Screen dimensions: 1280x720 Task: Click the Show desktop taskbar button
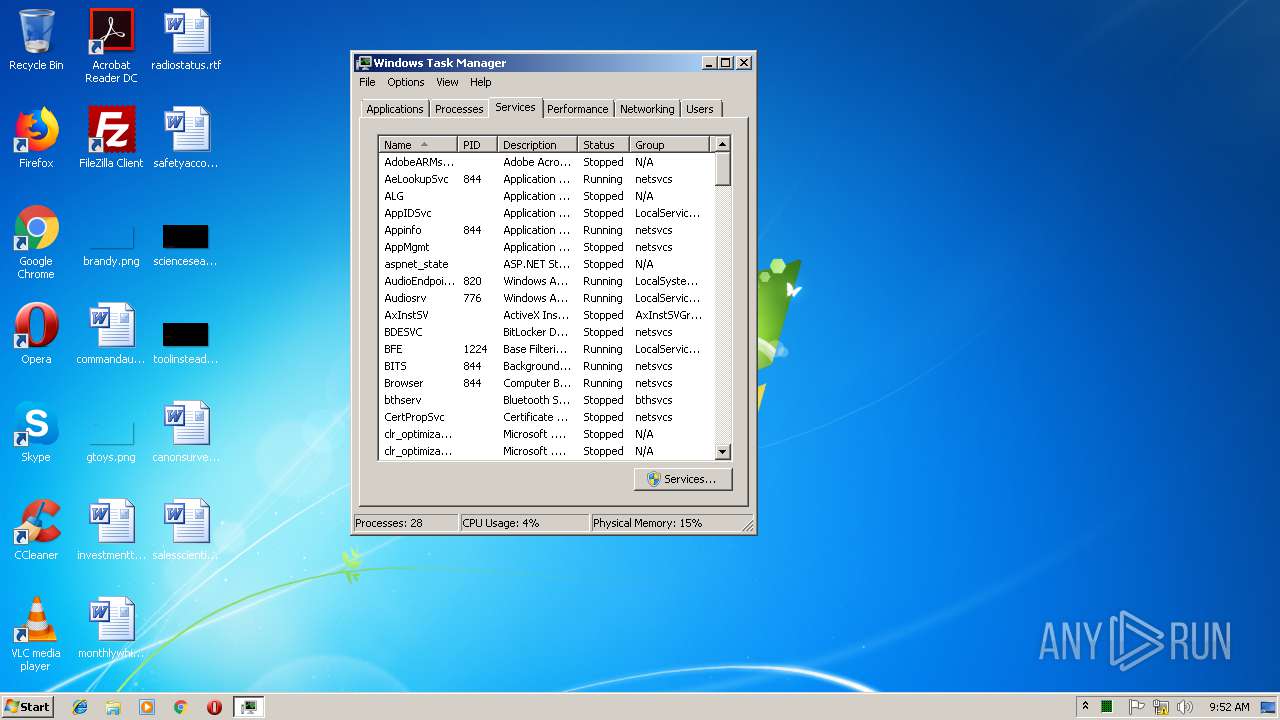[x=1270, y=707]
